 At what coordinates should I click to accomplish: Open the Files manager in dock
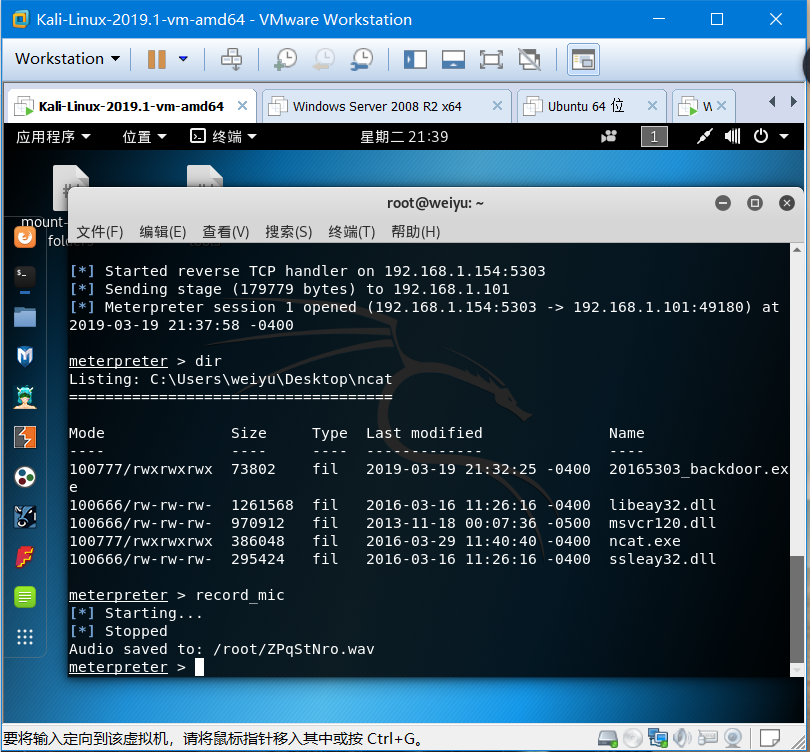pos(25,317)
